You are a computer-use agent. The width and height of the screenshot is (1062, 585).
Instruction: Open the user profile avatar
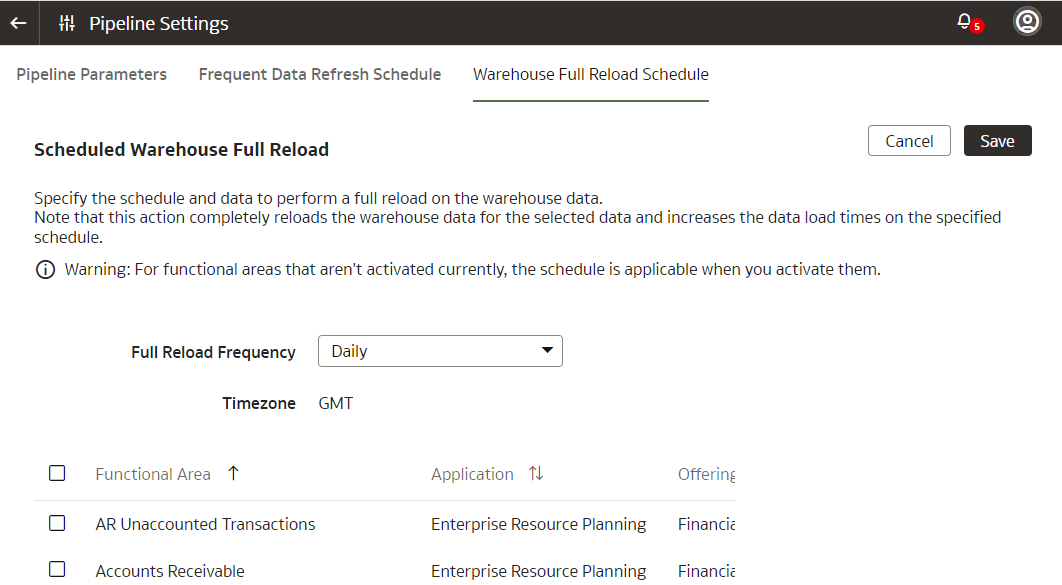pos(1027,22)
